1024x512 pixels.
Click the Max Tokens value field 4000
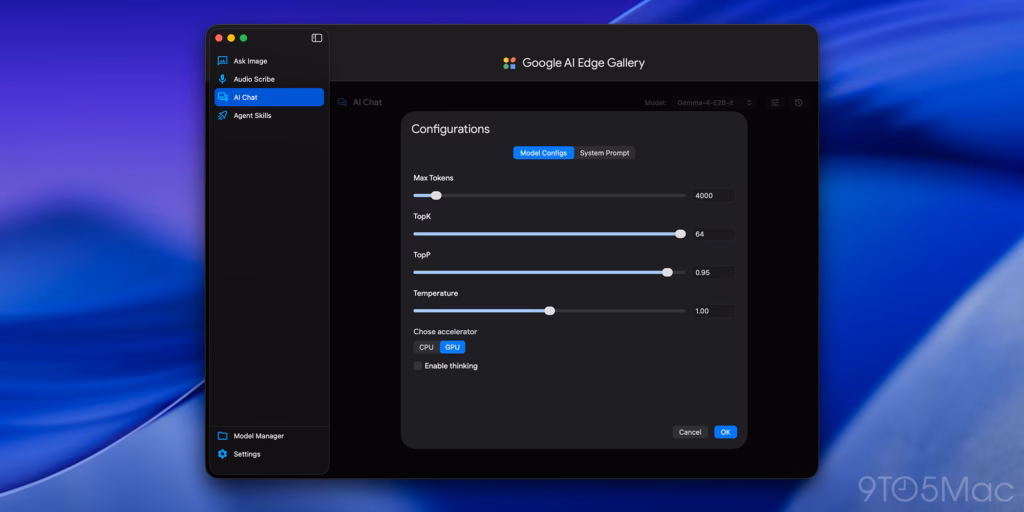(713, 195)
